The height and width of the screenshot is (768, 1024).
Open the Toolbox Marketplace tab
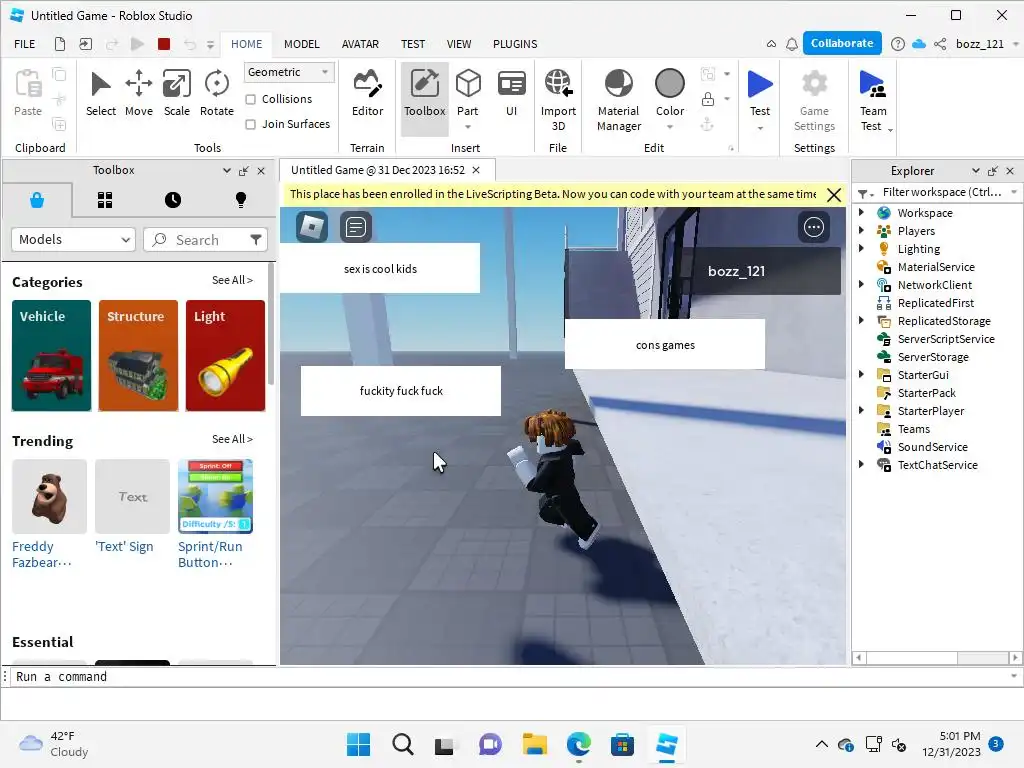click(x=37, y=200)
